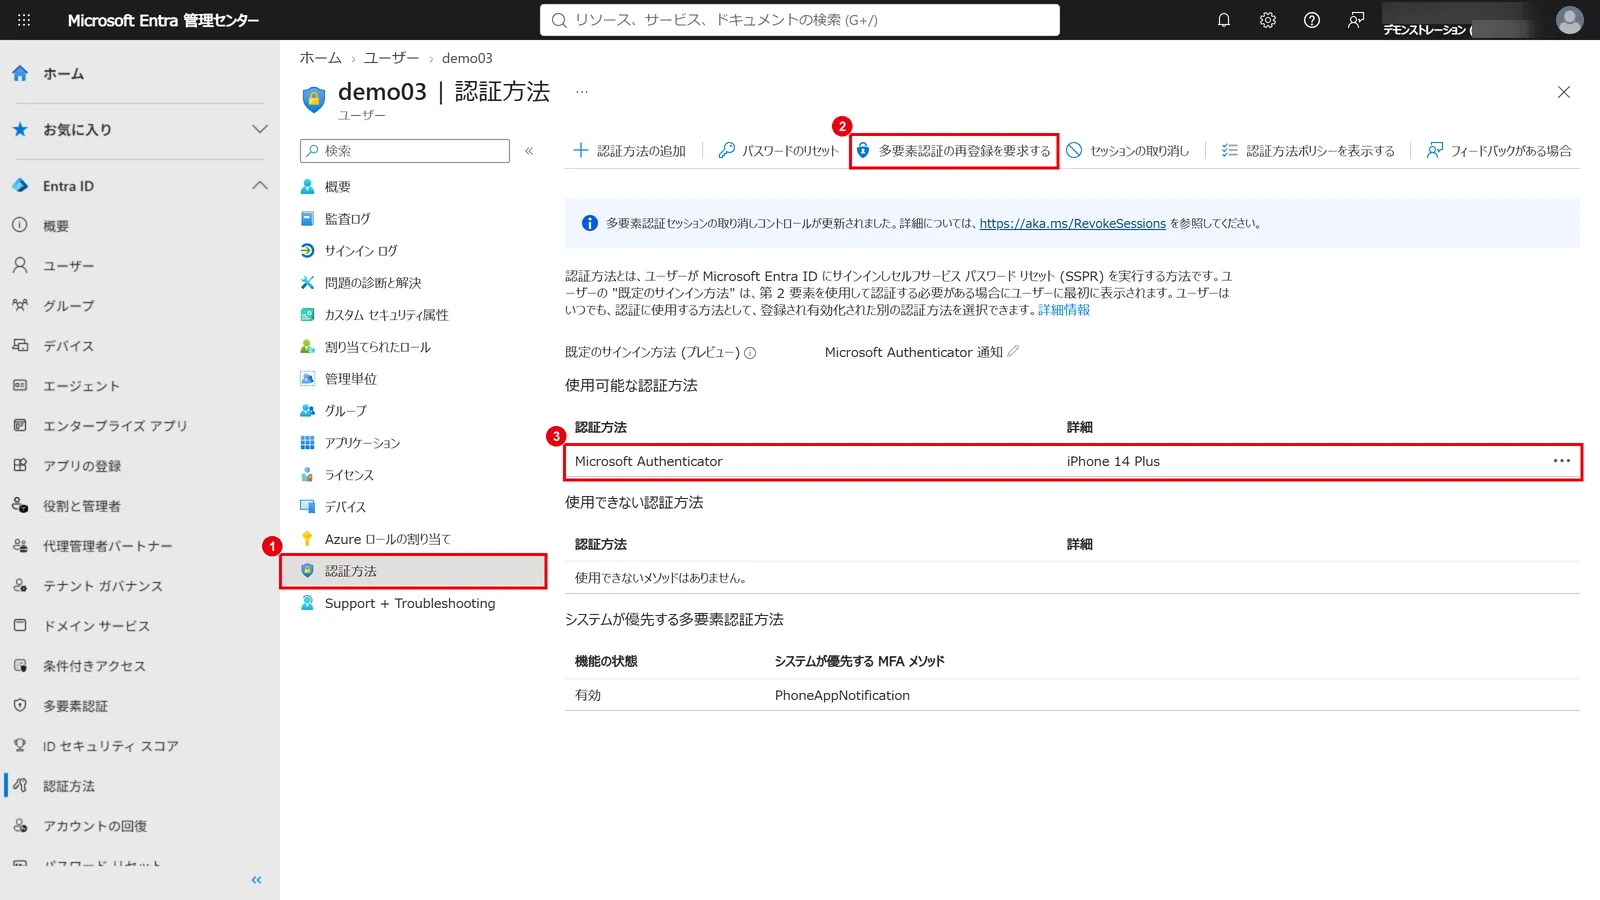Viewport: 1600px width, 900px height.
Task: Open ellipsis menu for Microsoft Authenticator row
Action: pos(1562,461)
